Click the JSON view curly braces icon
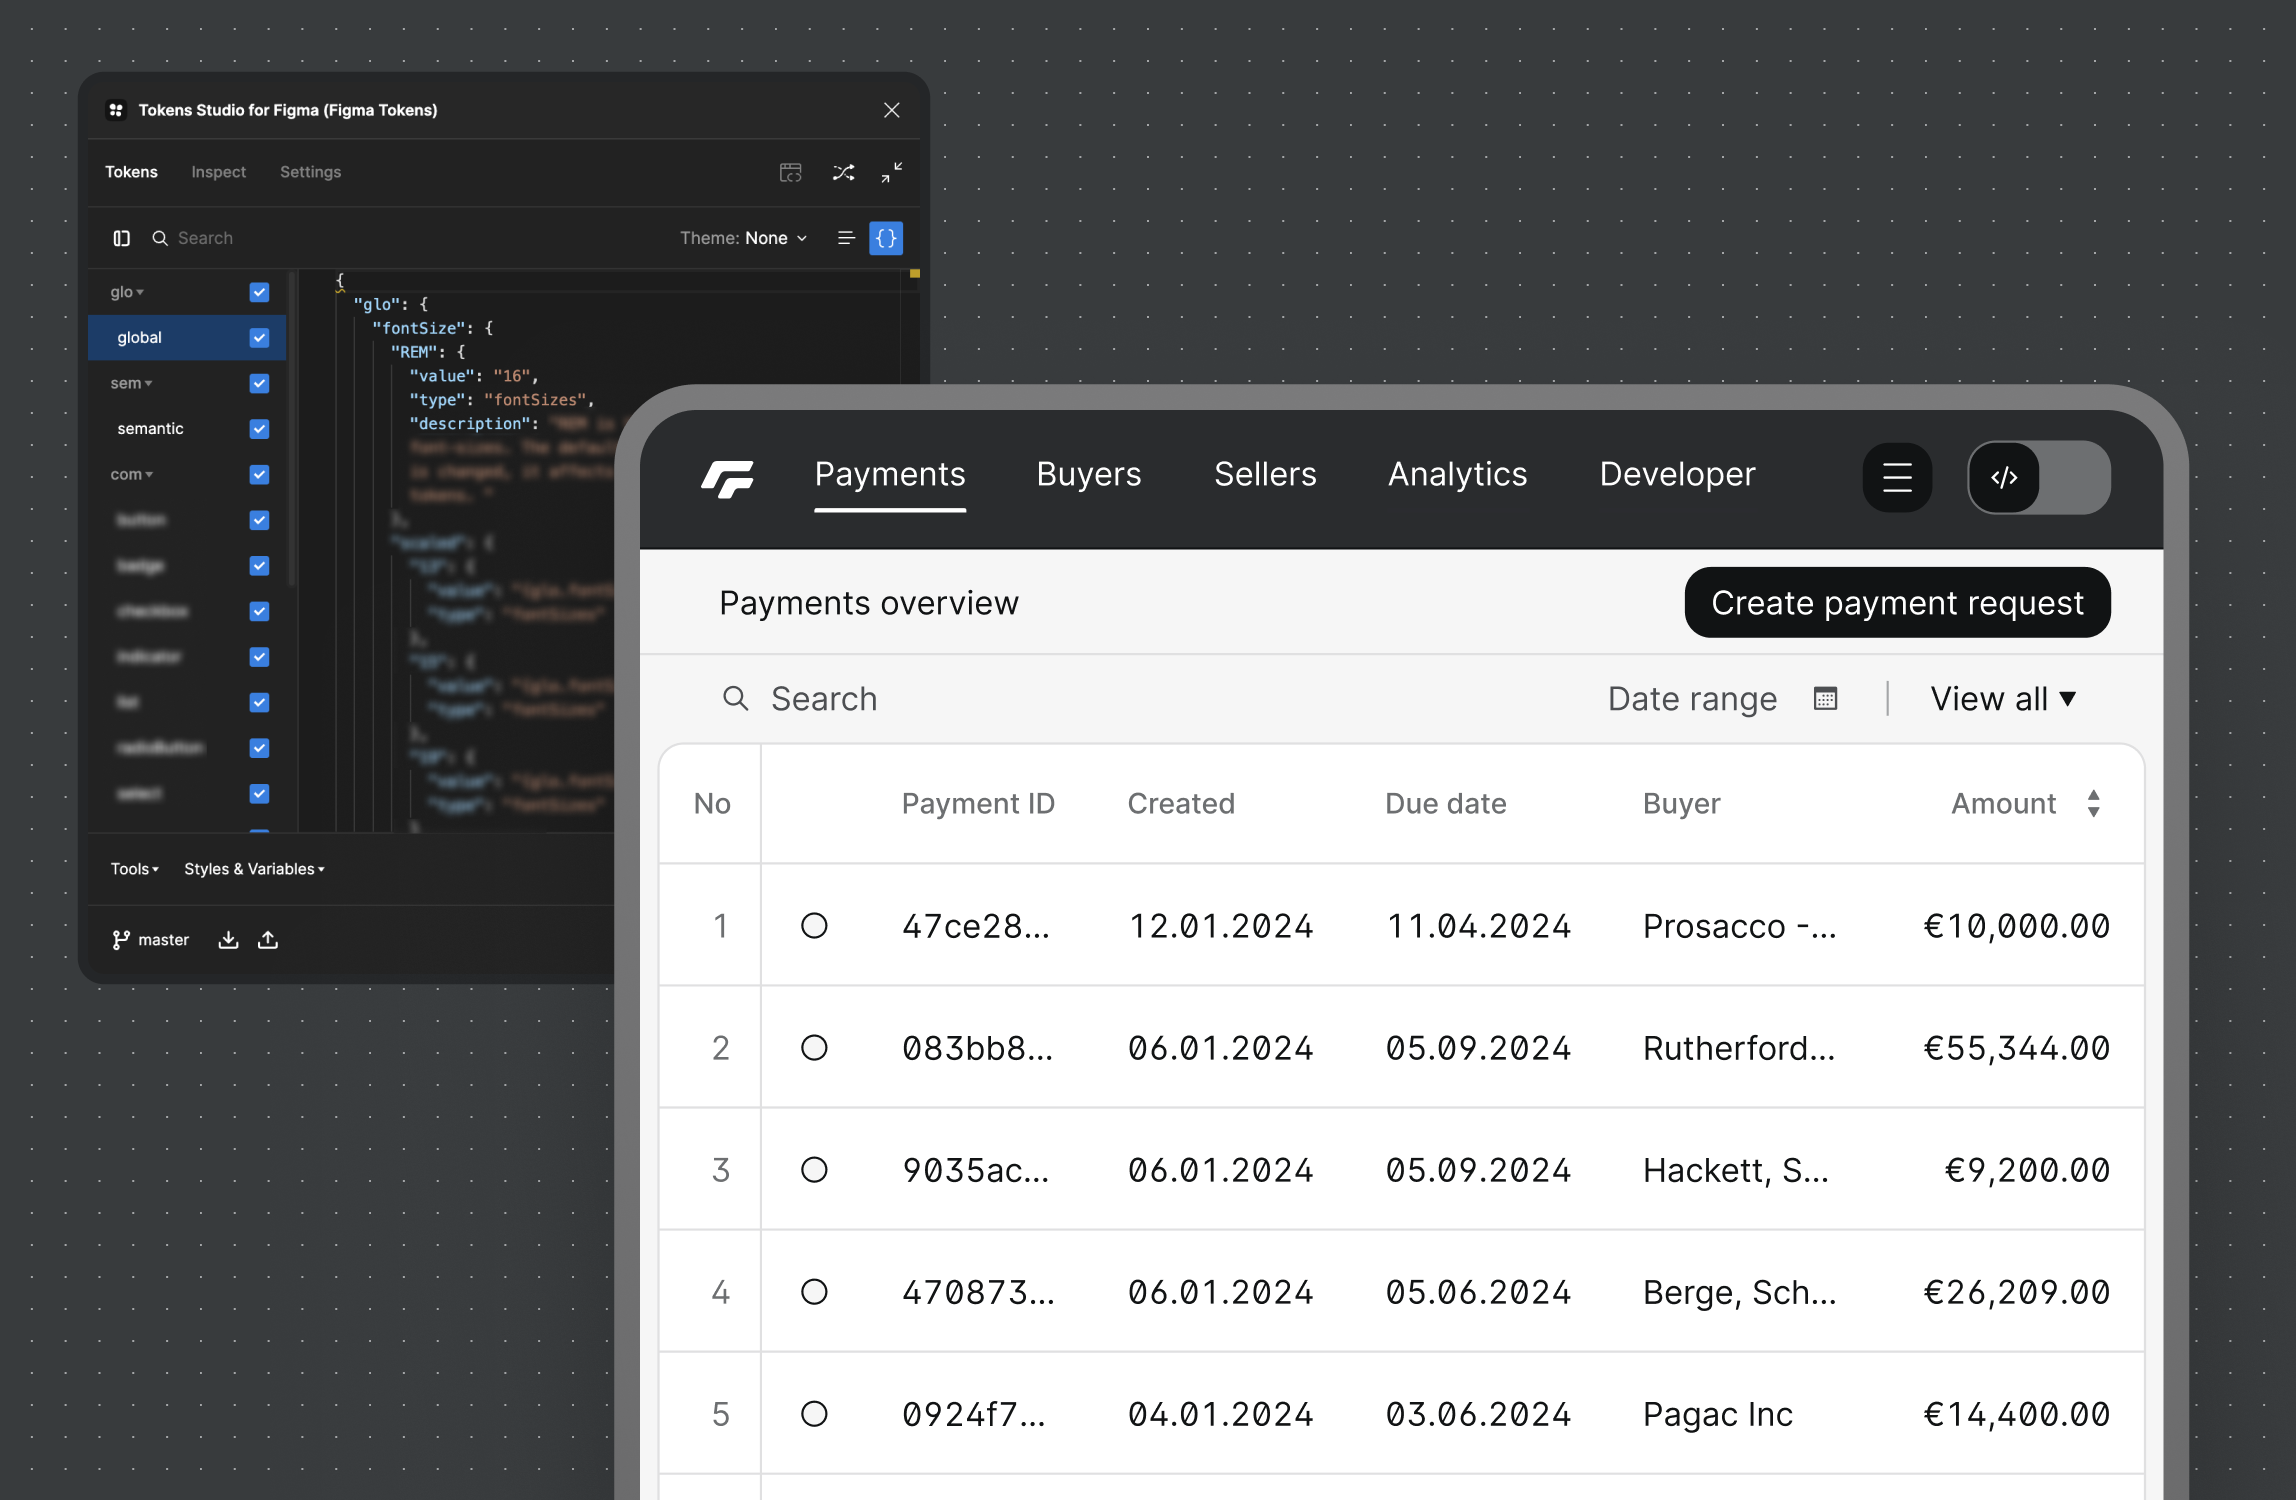Image resolution: width=2296 pixels, height=1500 pixels. coord(886,238)
